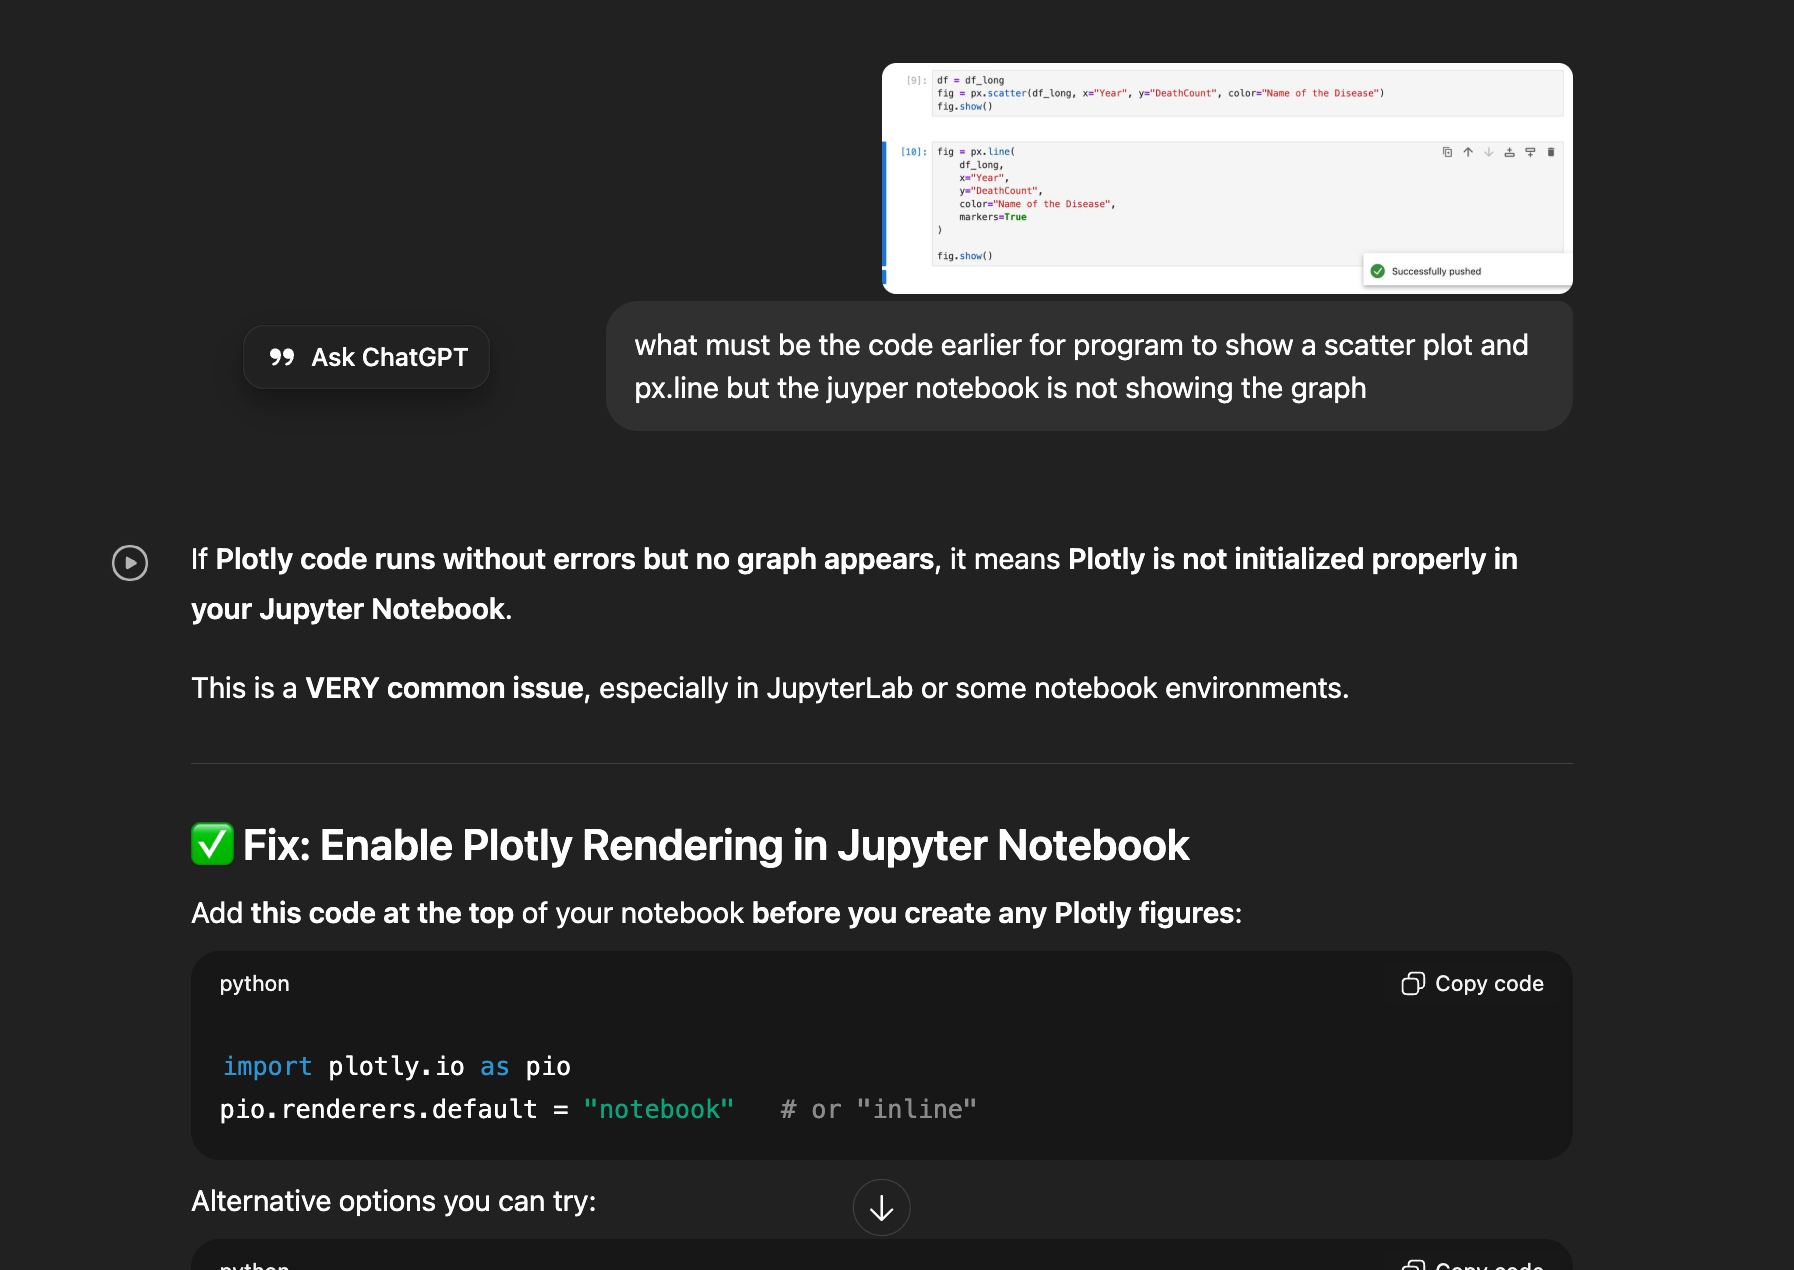Click the insert cell above icon
Viewport: 1794px width, 1270px height.
(1510, 152)
